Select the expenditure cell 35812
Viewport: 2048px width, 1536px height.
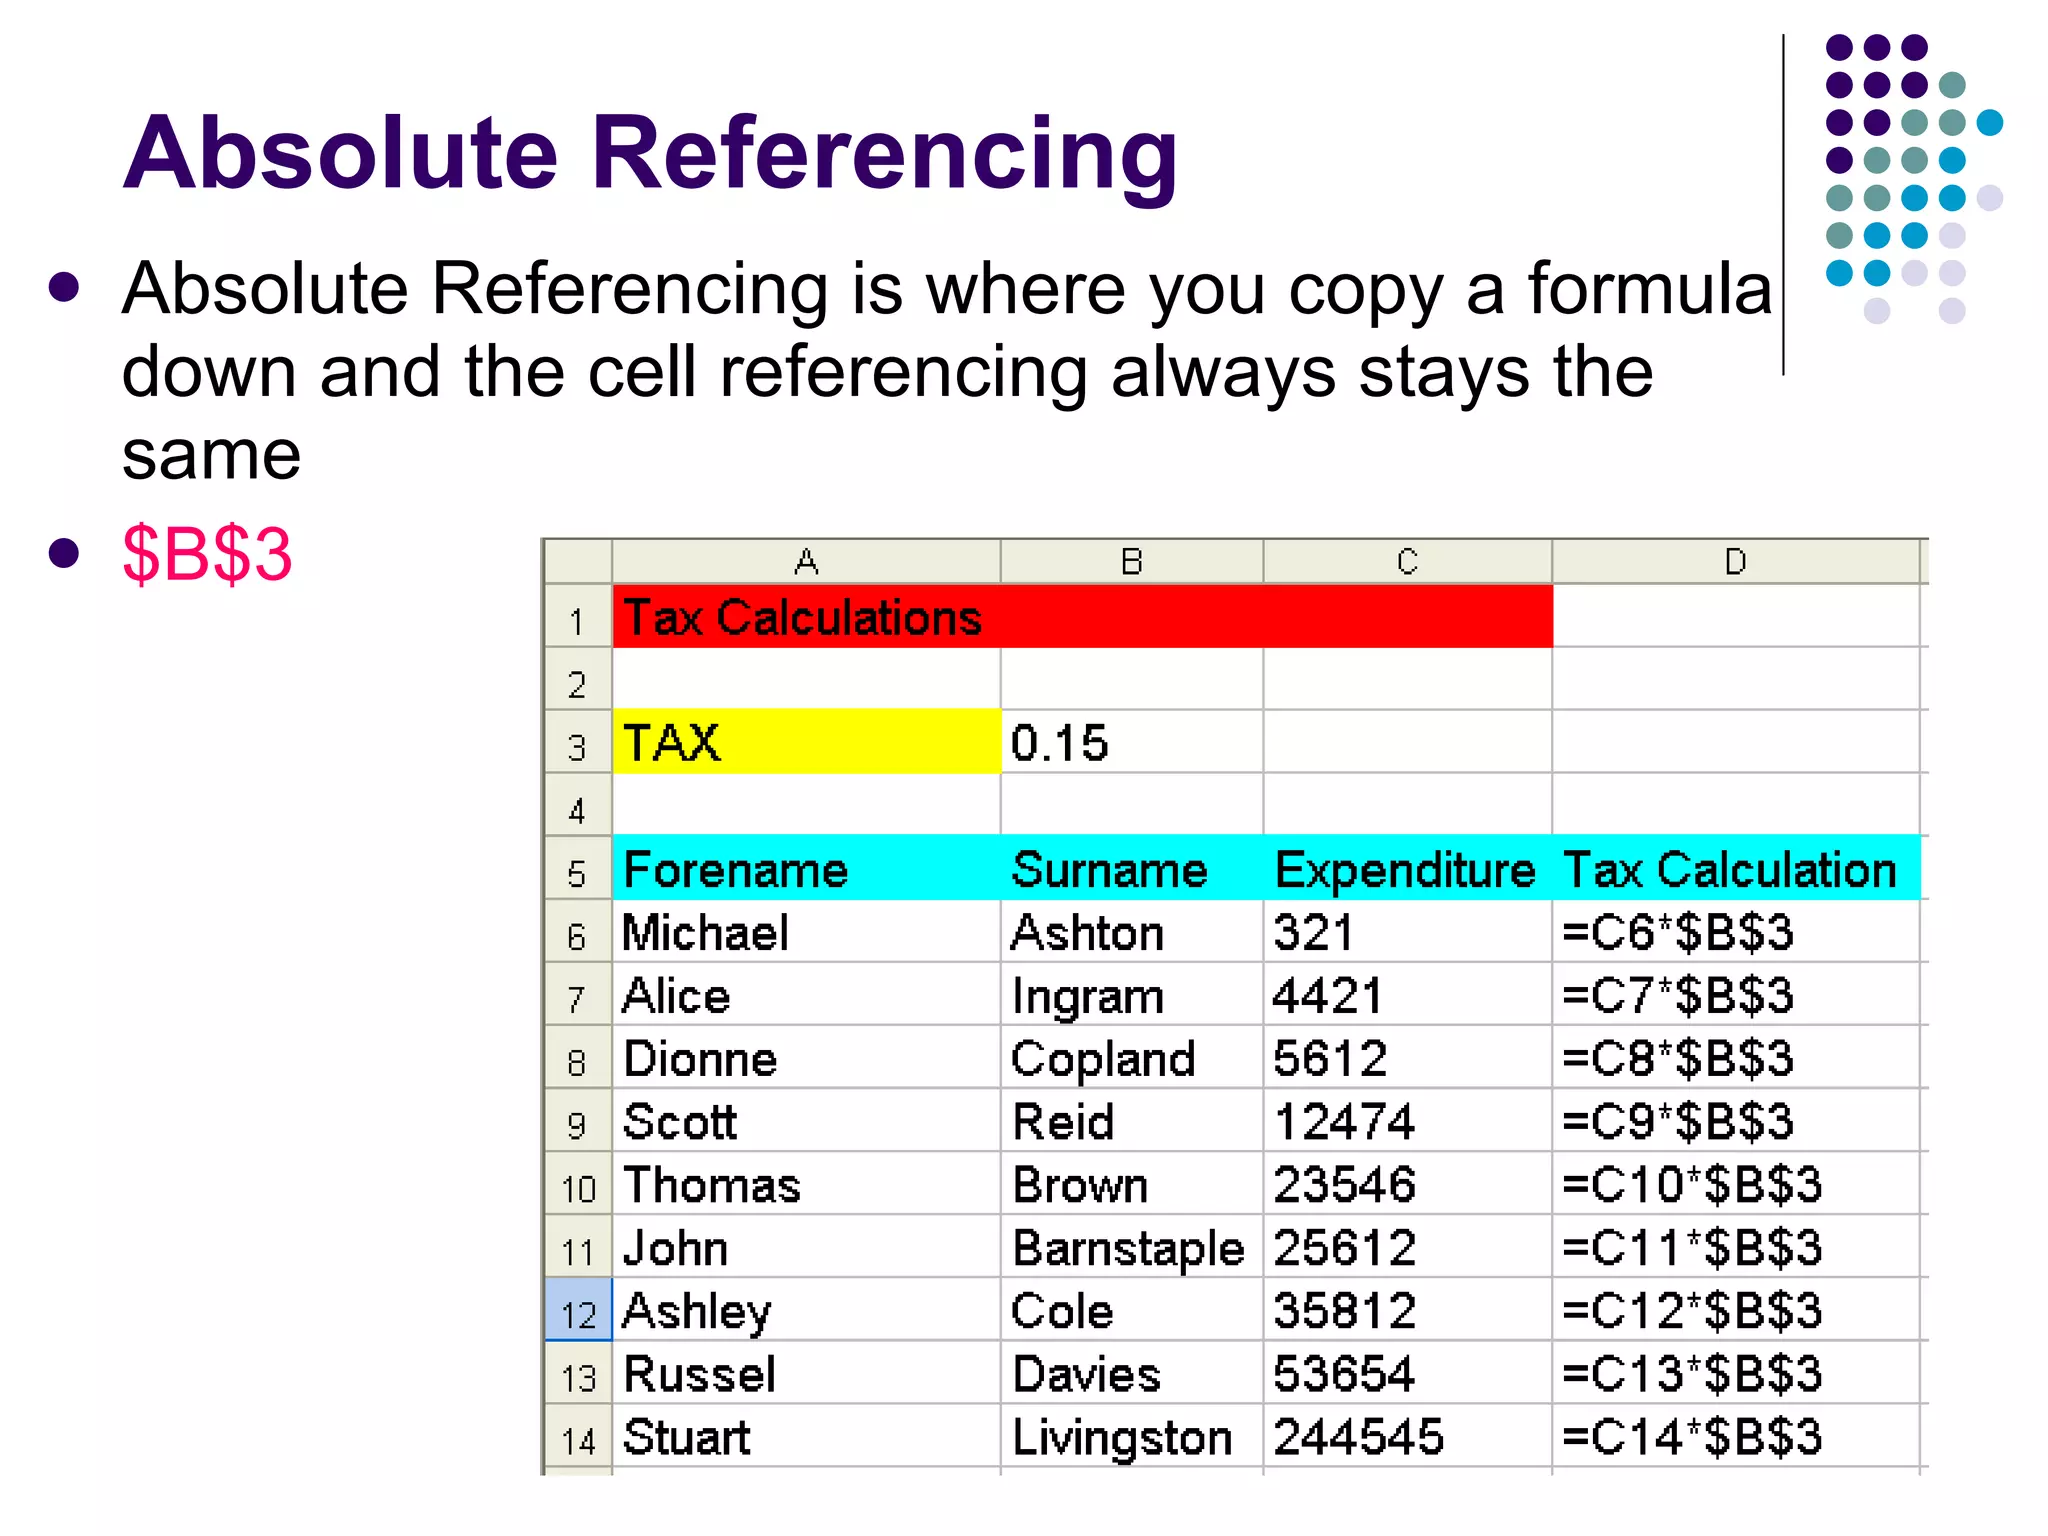[1408, 1310]
